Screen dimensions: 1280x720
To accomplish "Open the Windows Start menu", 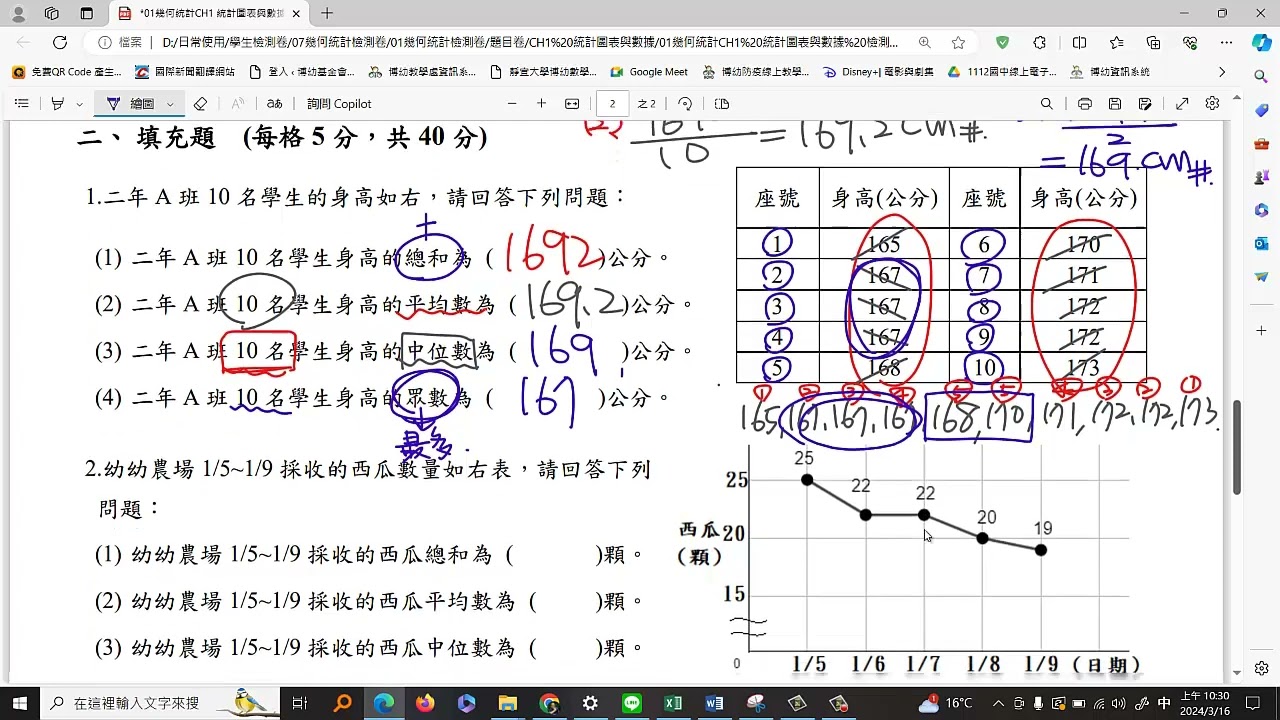I will coord(19,703).
